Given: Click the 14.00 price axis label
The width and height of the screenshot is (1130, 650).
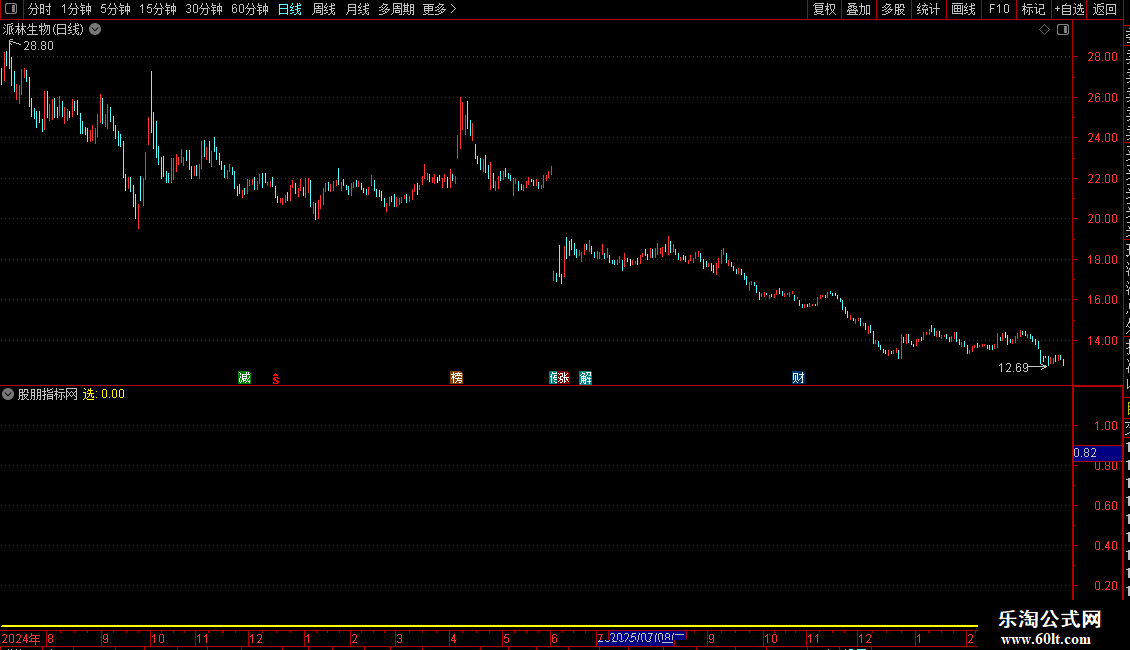Looking at the screenshot, I should (1103, 341).
